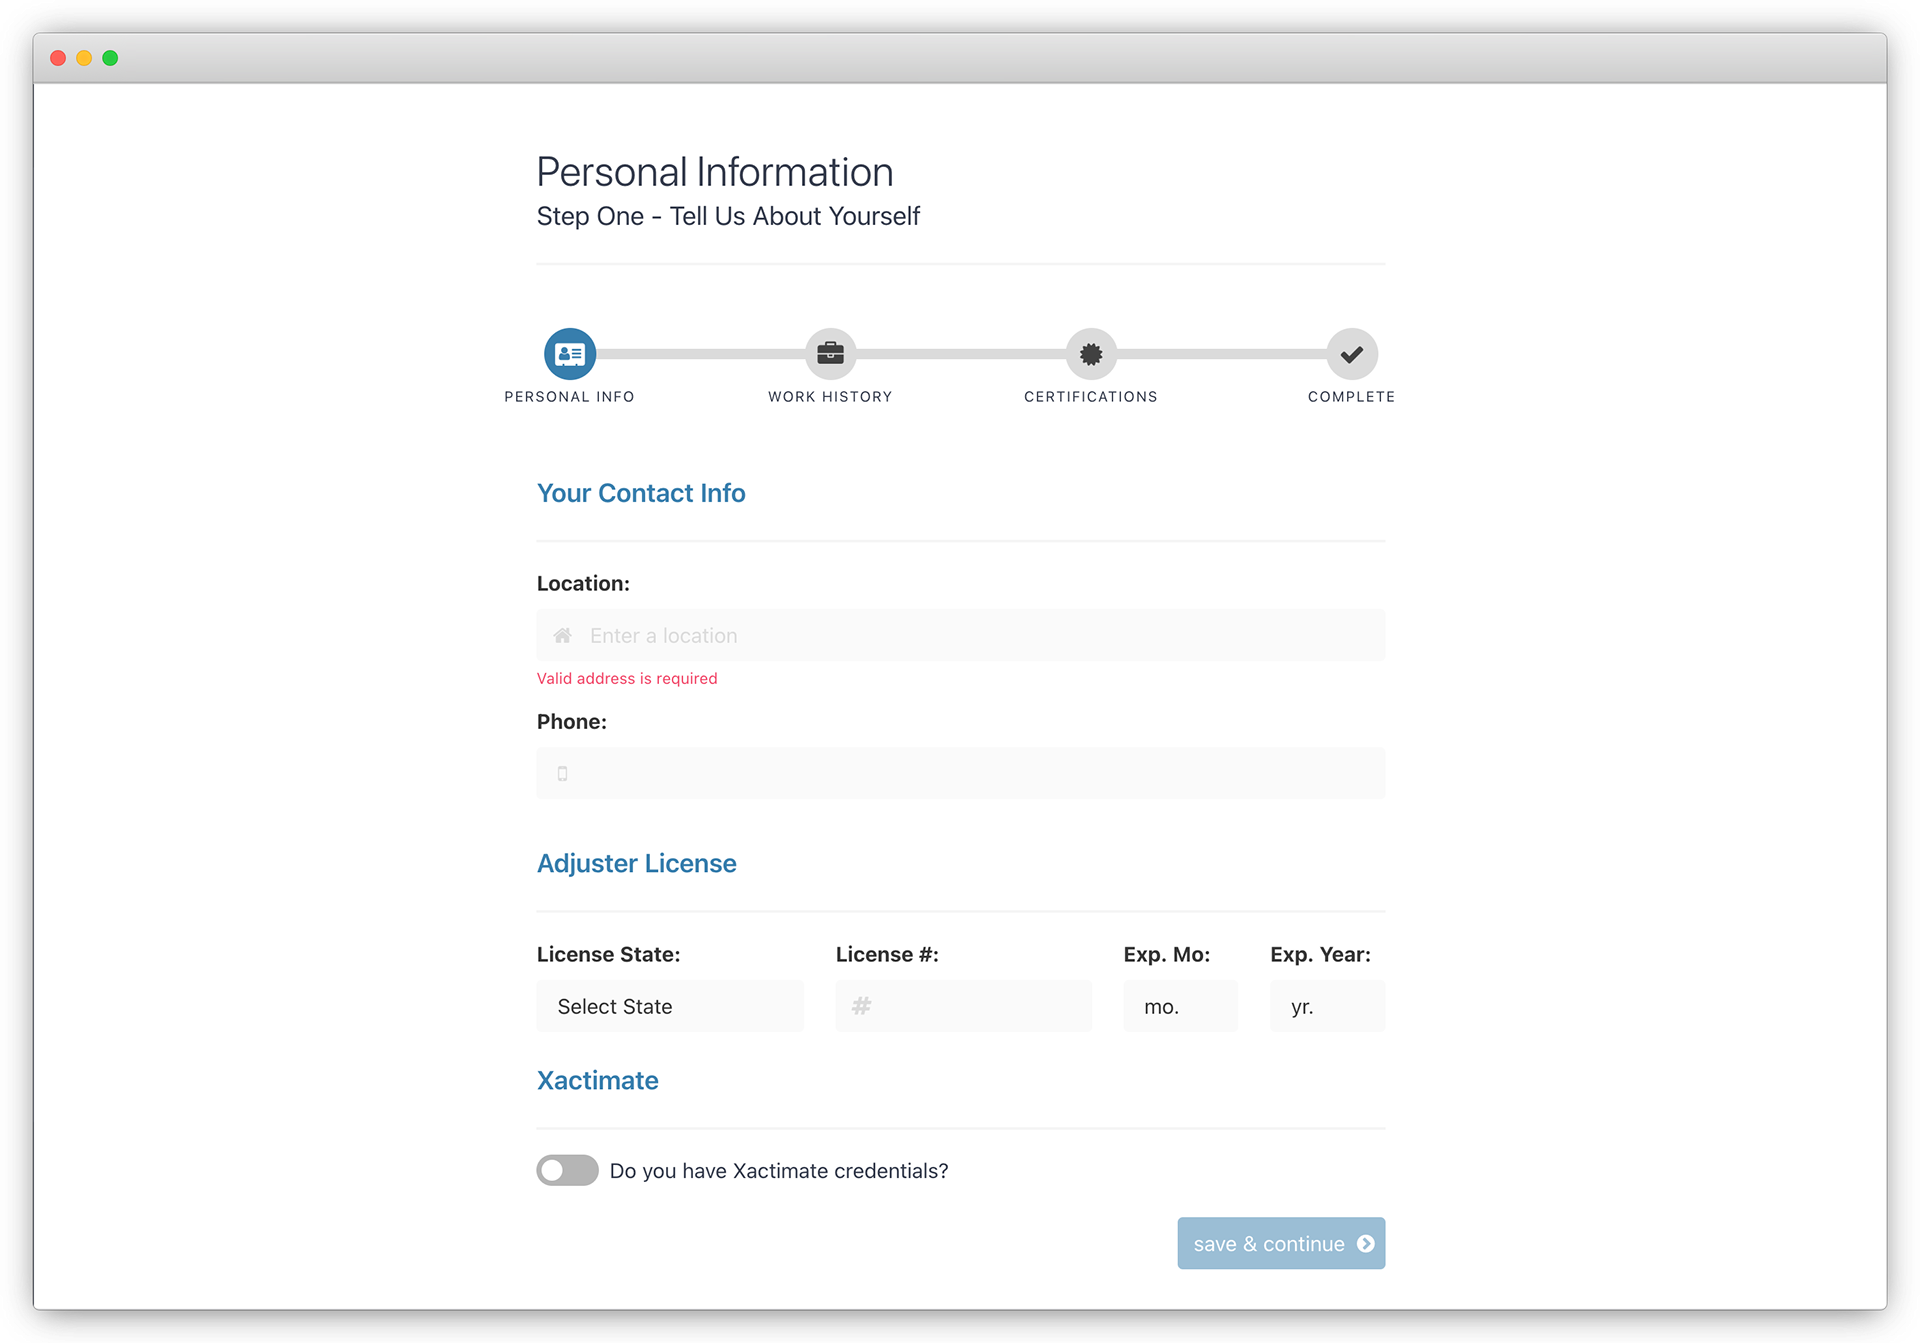Open the Exp. Mo month dropdown
This screenshot has height=1343, width=1920.
pos(1180,1006)
